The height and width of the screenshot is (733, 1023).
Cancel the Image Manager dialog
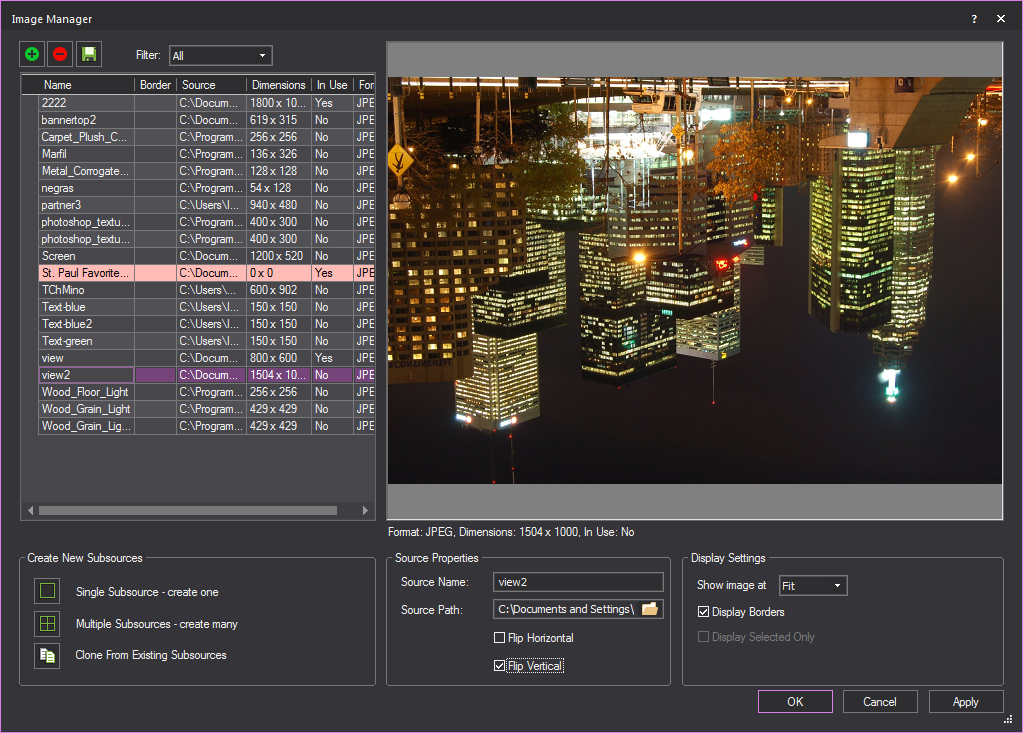pyautogui.click(x=879, y=701)
